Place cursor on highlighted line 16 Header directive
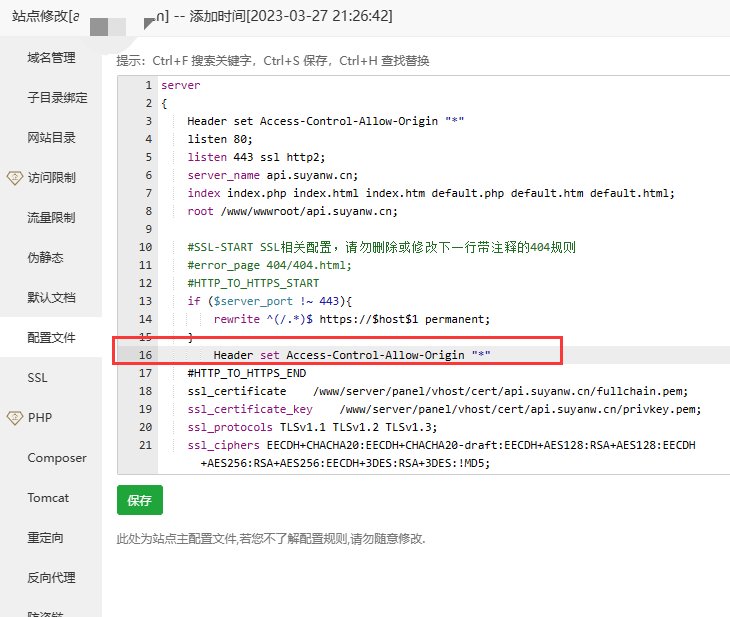This screenshot has height=617, width=730. (351, 355)
